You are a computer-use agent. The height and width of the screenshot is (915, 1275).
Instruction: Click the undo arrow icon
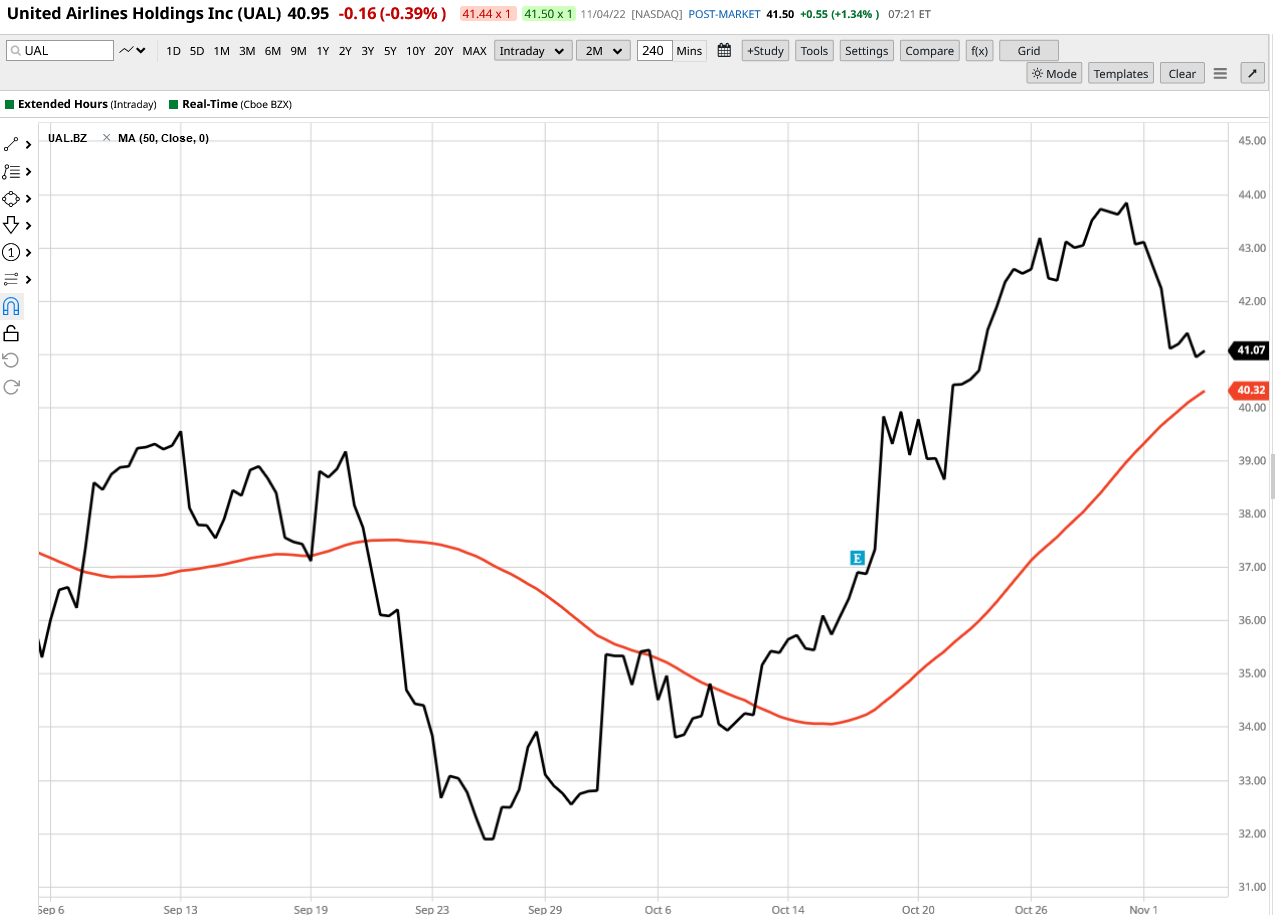[x=11, y=360]
